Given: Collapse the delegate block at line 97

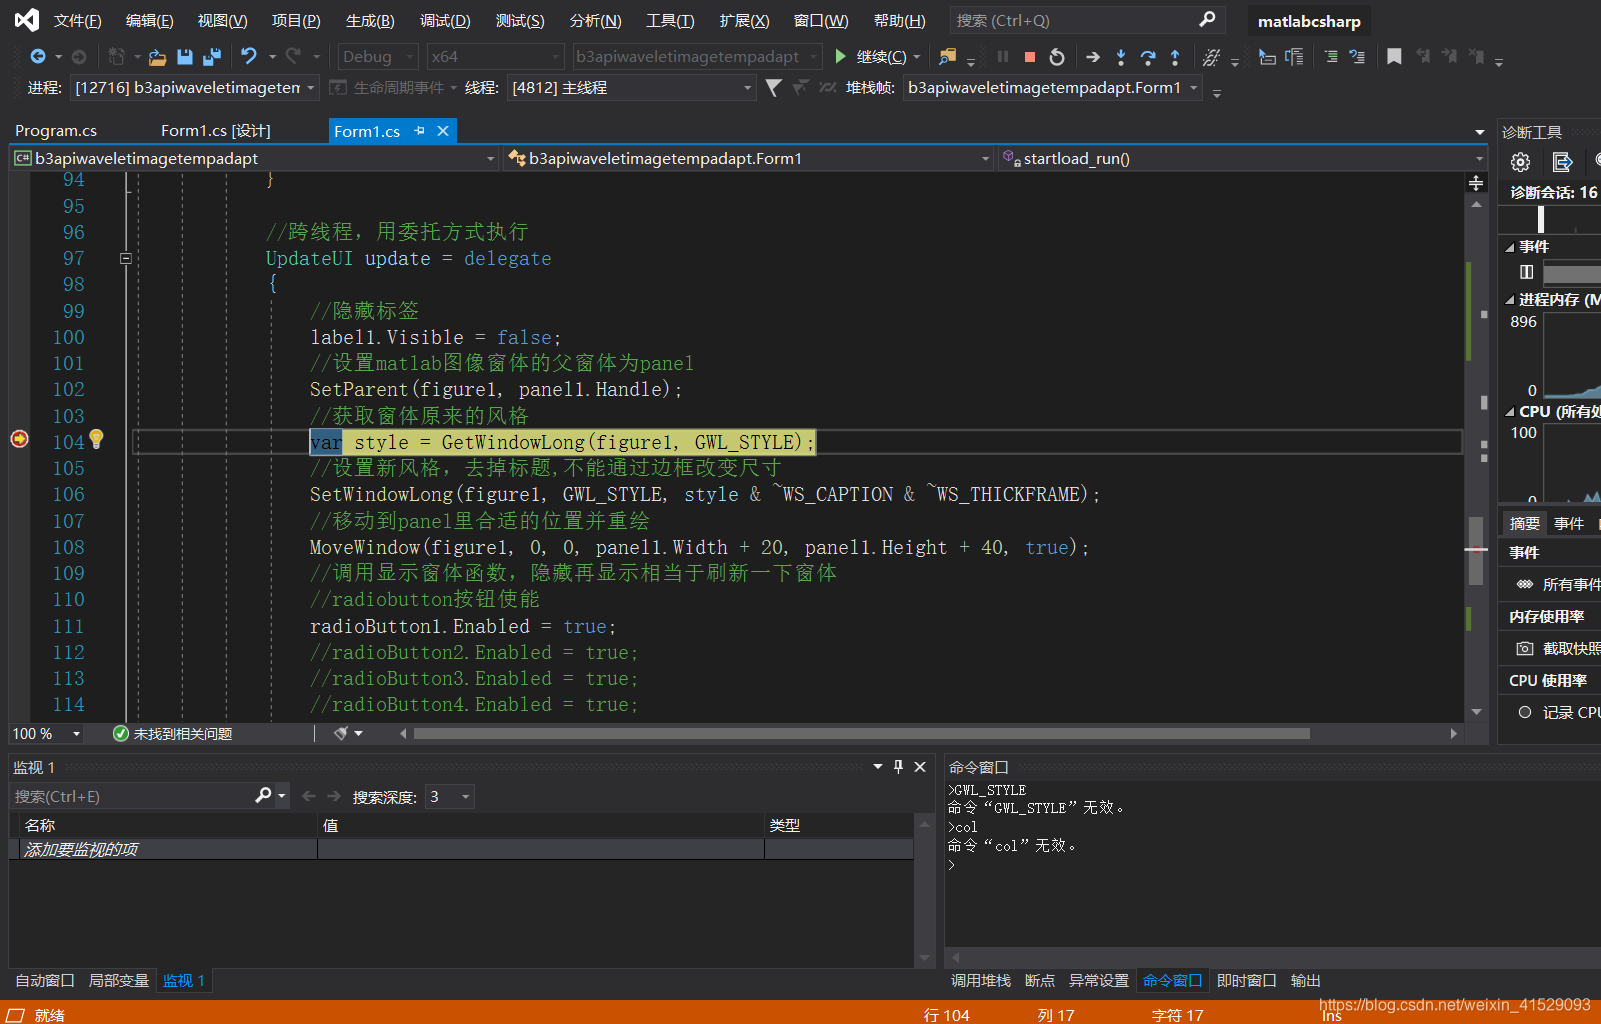Looking at the screenshot, I should (x=126, y=258).
